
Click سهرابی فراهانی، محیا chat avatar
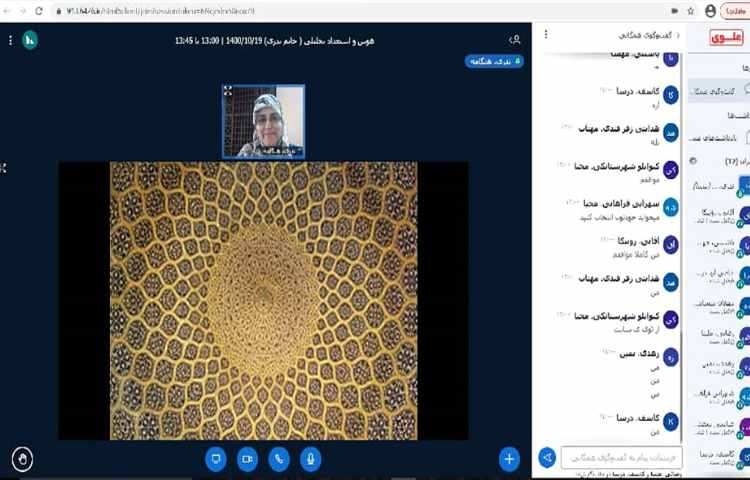[671, 207]
